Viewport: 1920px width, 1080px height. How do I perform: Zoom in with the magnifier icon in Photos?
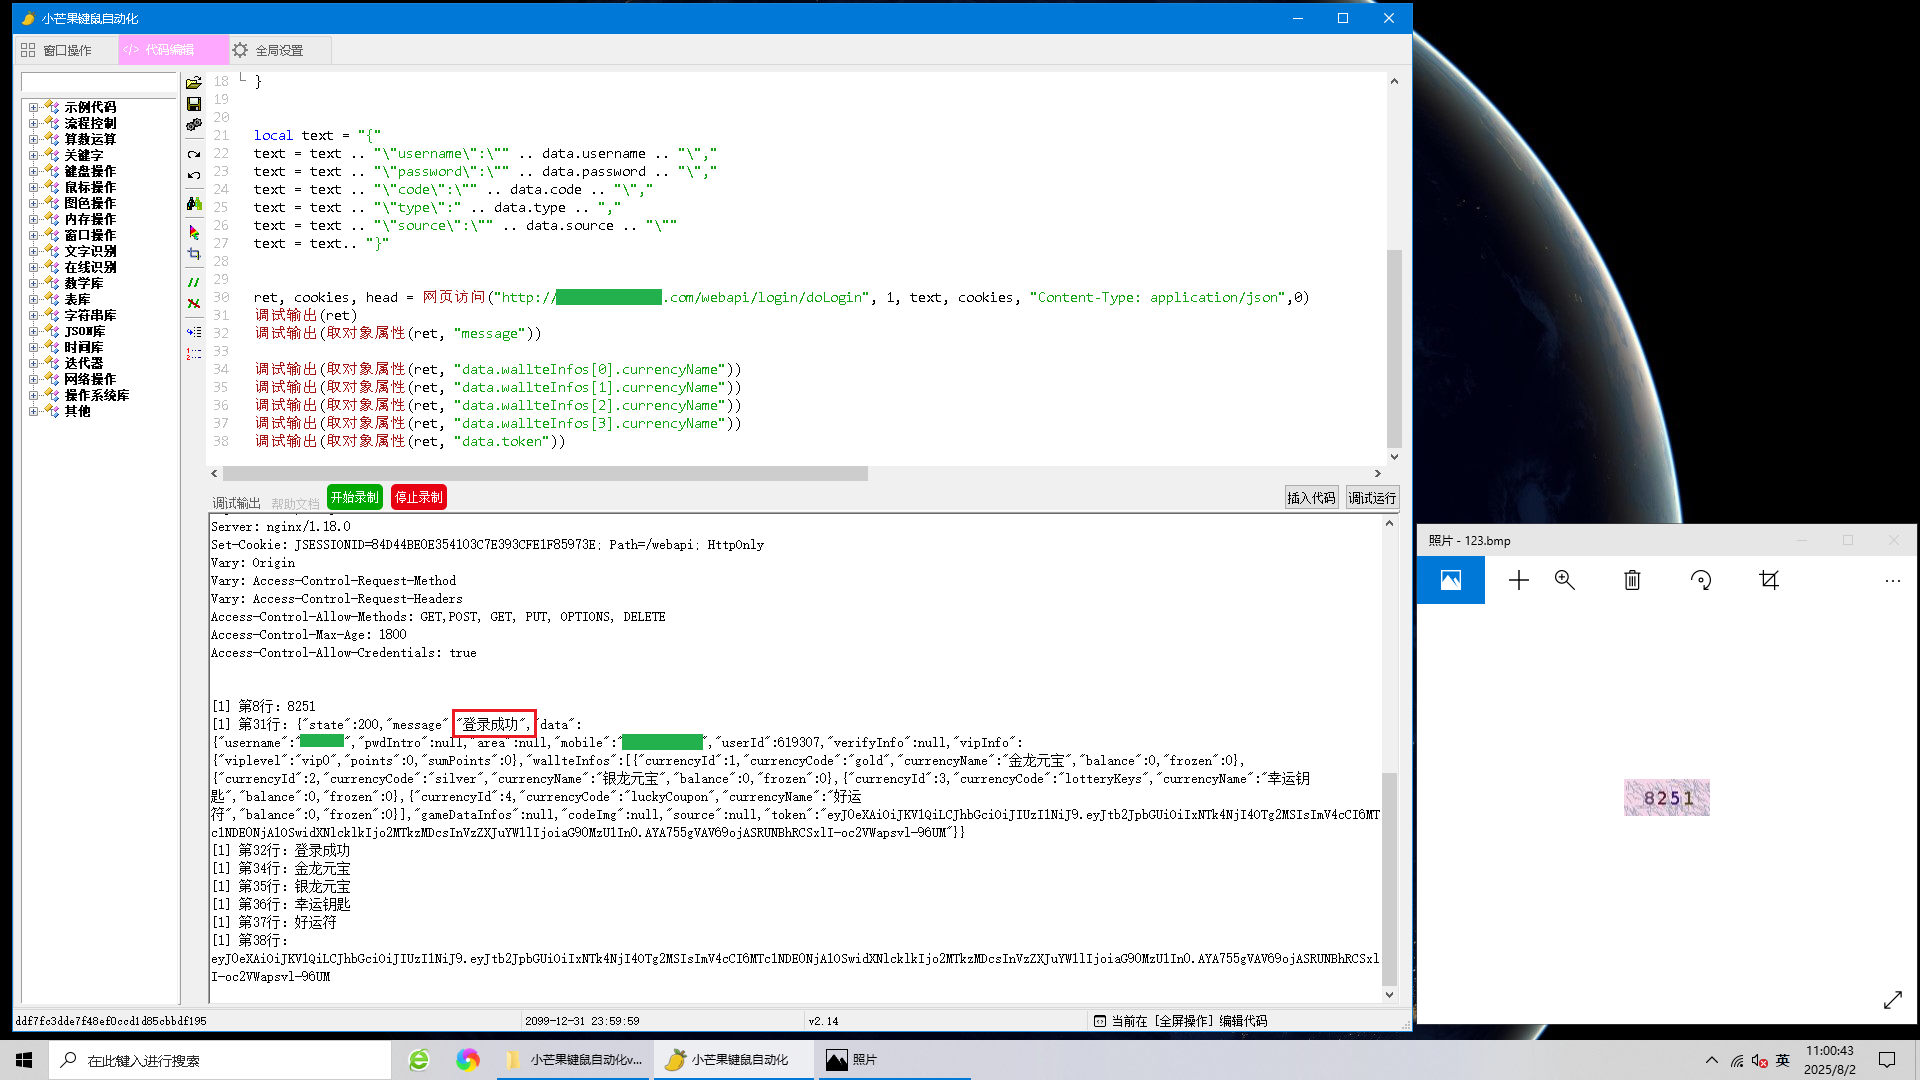1565,580
